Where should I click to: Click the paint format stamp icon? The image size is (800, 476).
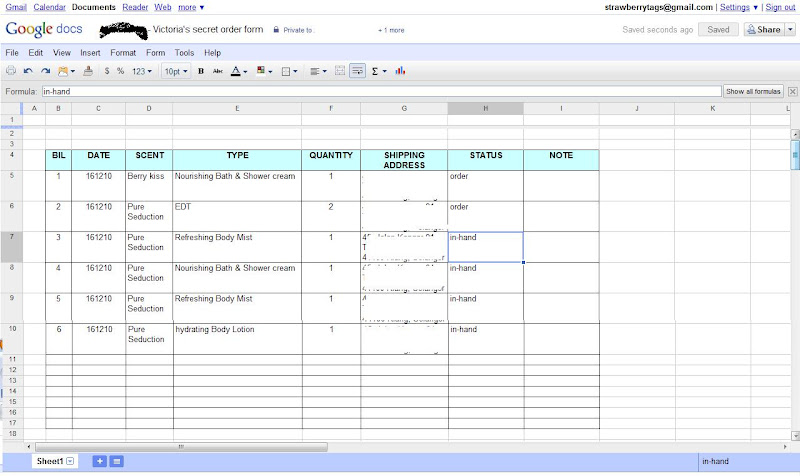pos(88,71)
